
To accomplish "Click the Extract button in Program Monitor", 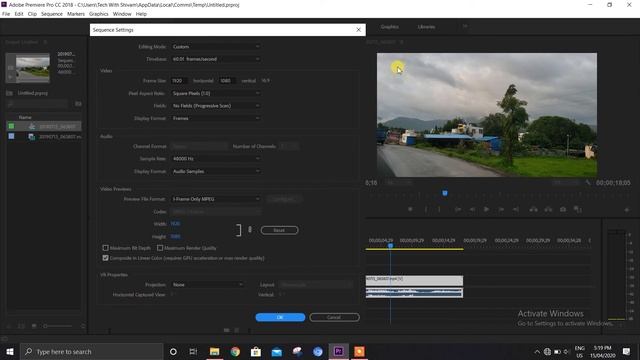I will (x=548, y=209).
